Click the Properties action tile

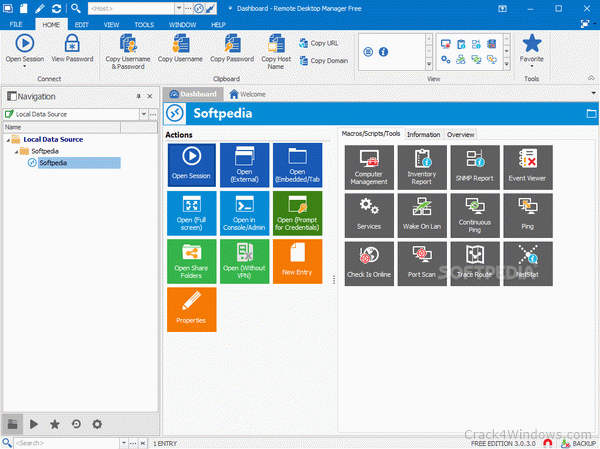pyautogui.click(x=191, y=310)
